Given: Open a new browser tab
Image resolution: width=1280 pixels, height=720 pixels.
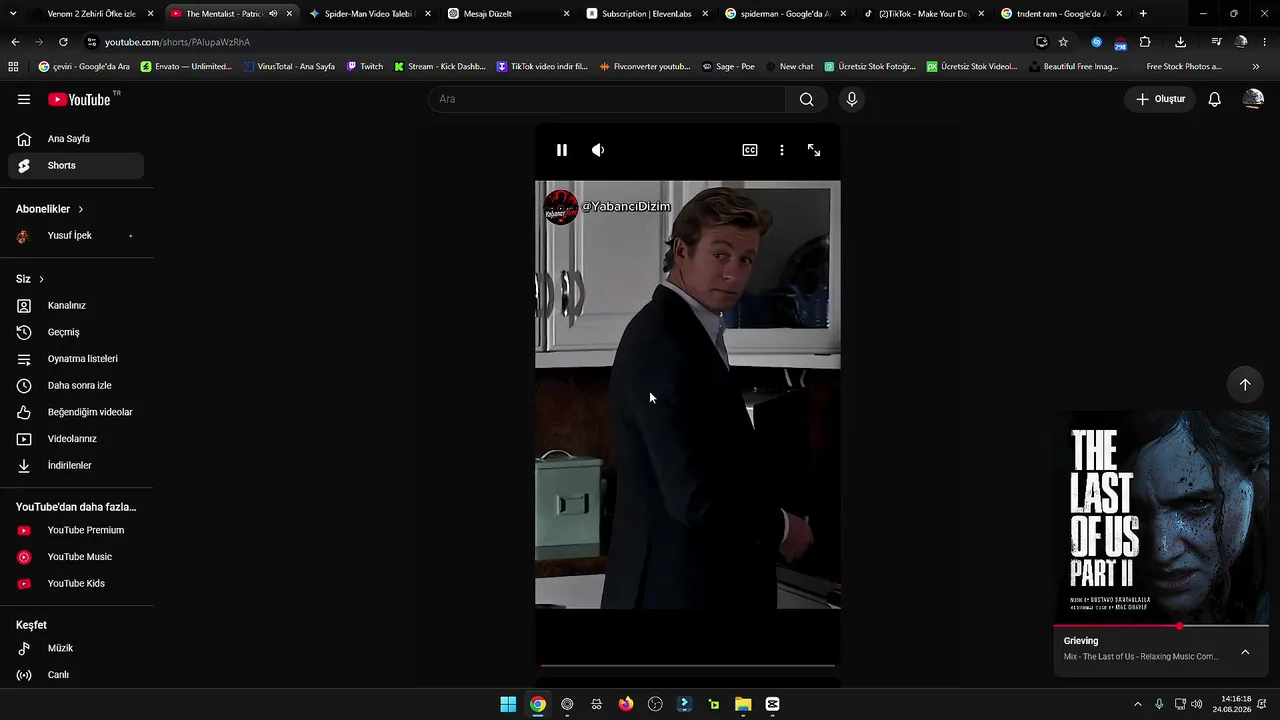Looking at the screenshot, I should [x=1143, y=14].
